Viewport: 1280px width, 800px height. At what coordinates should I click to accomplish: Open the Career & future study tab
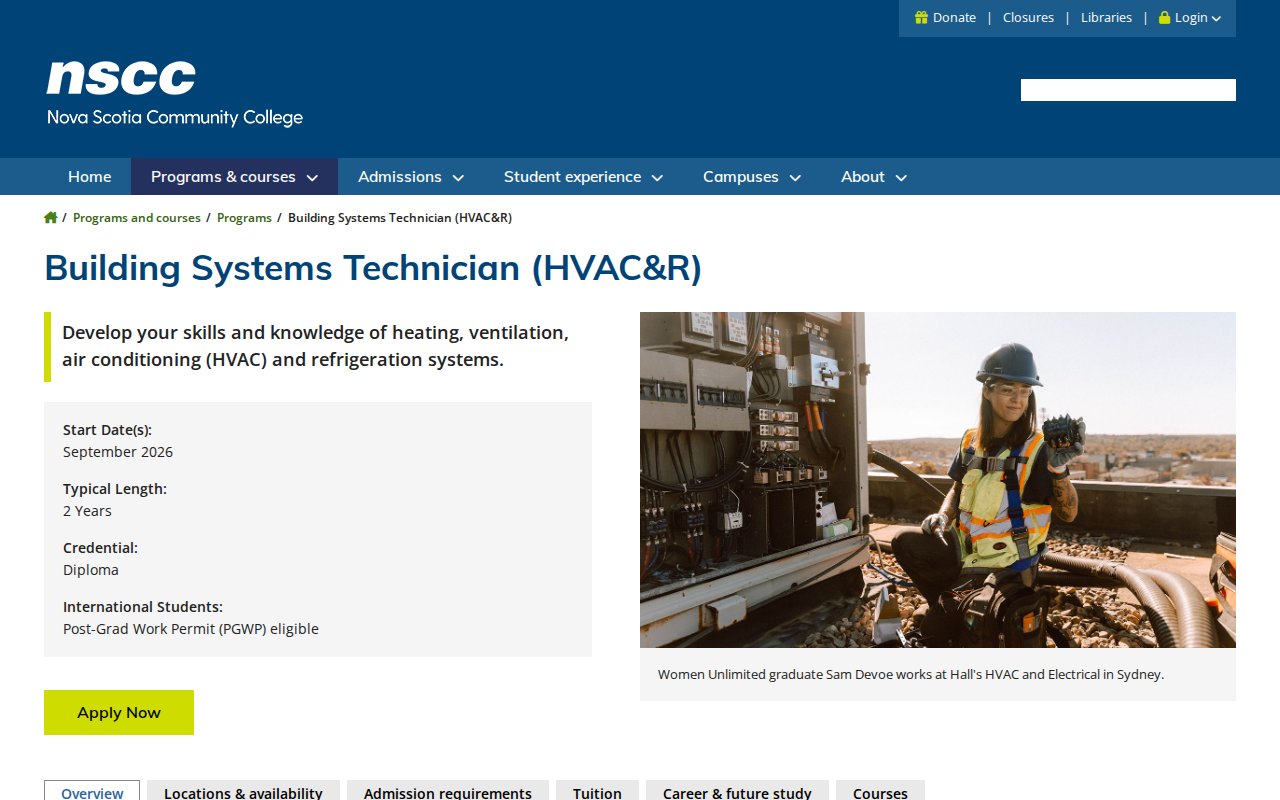[737, 792]
